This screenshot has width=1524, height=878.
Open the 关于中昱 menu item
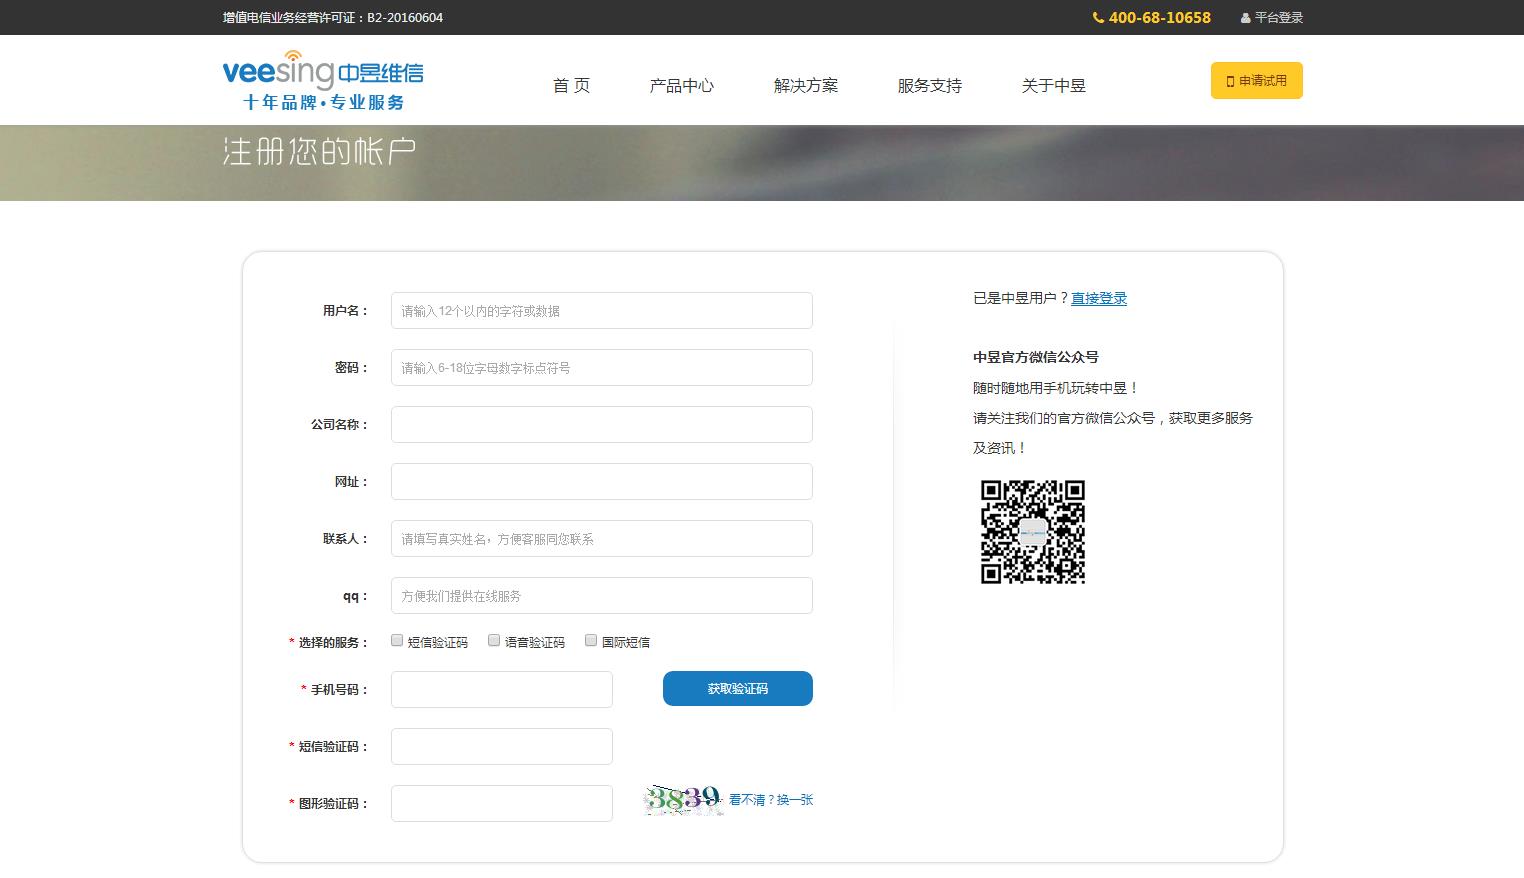click(1053, 86)
